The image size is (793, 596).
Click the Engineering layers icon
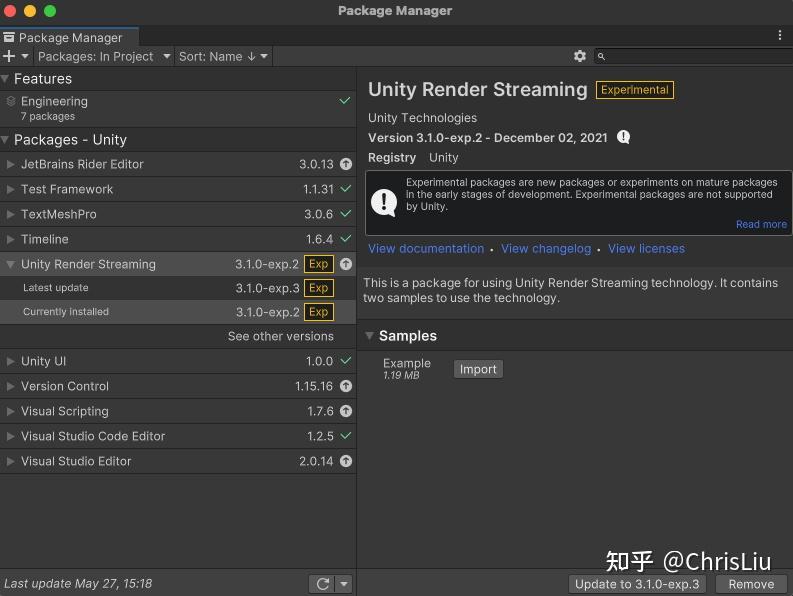pyautogui.click(x=11, y=102)
